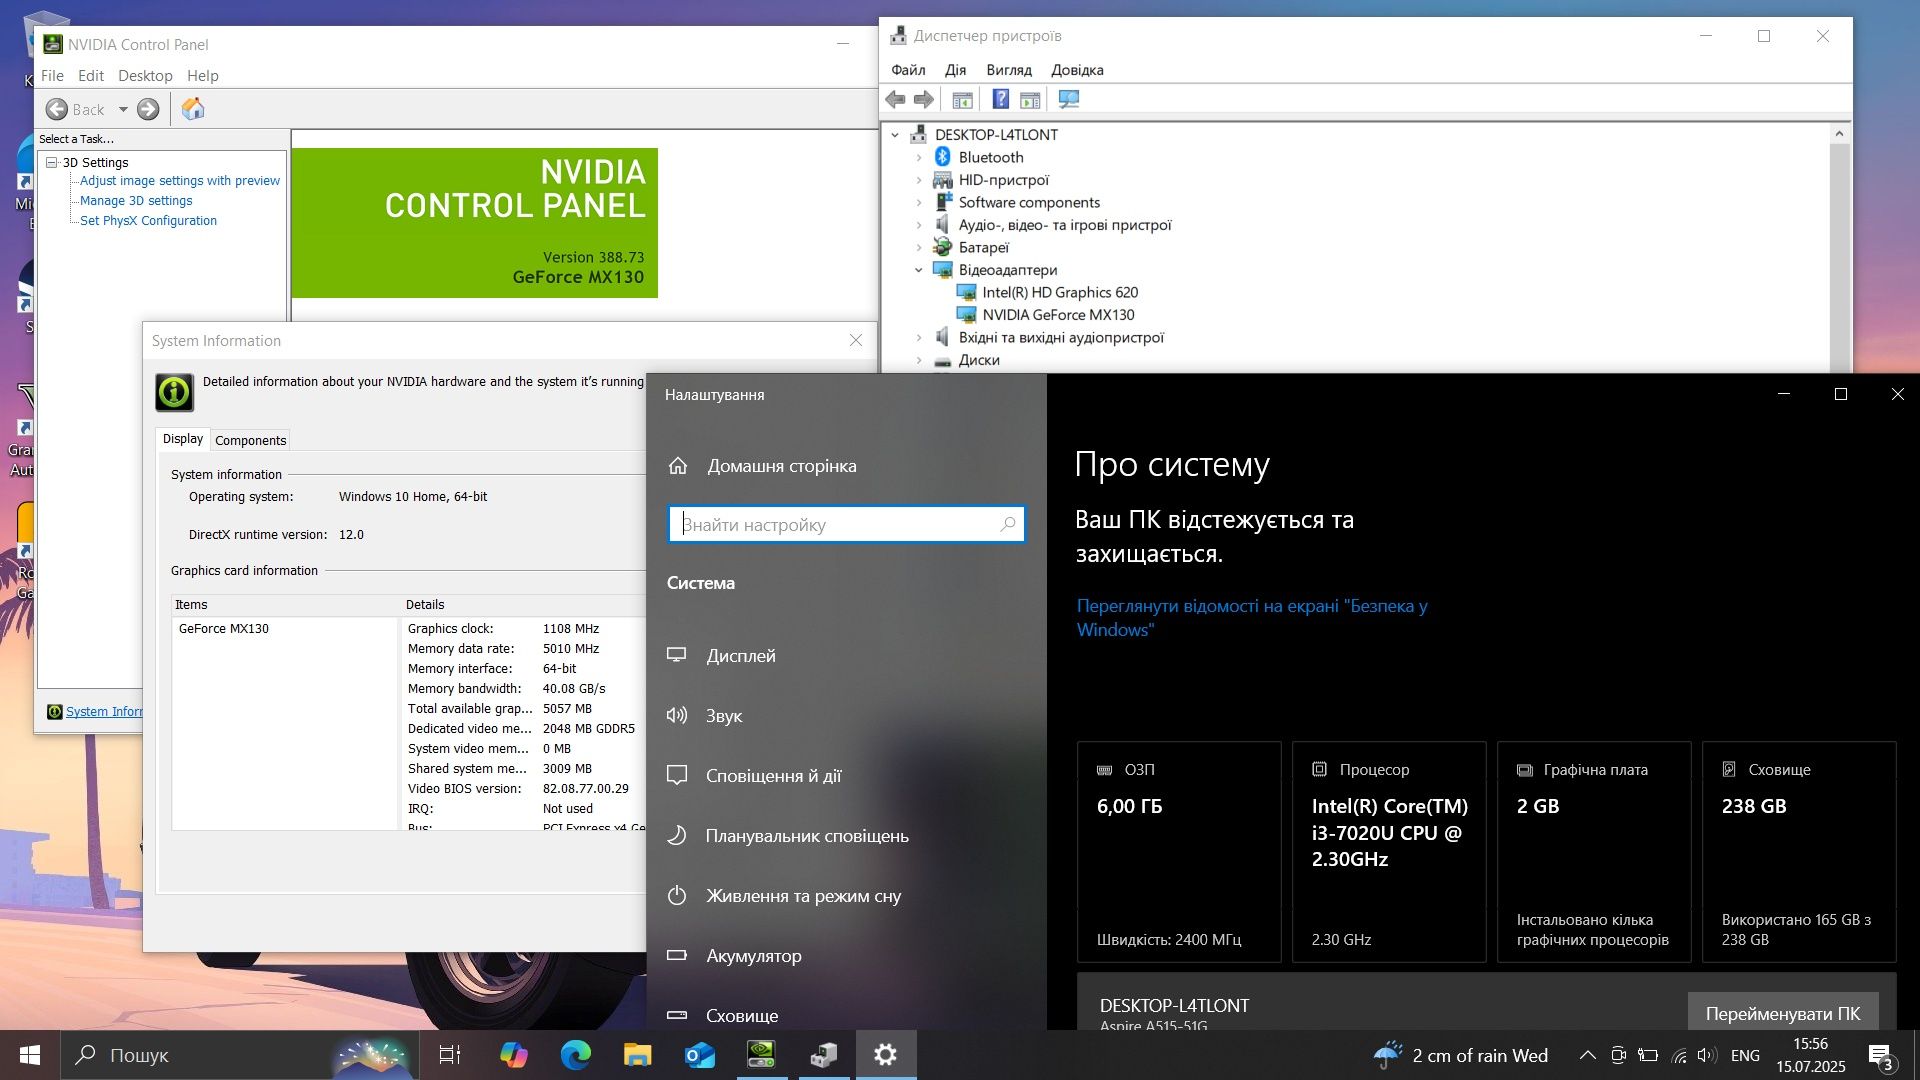Open Manage 3D settings task
1920x1080 pixels.
click(x=136, y=201)
